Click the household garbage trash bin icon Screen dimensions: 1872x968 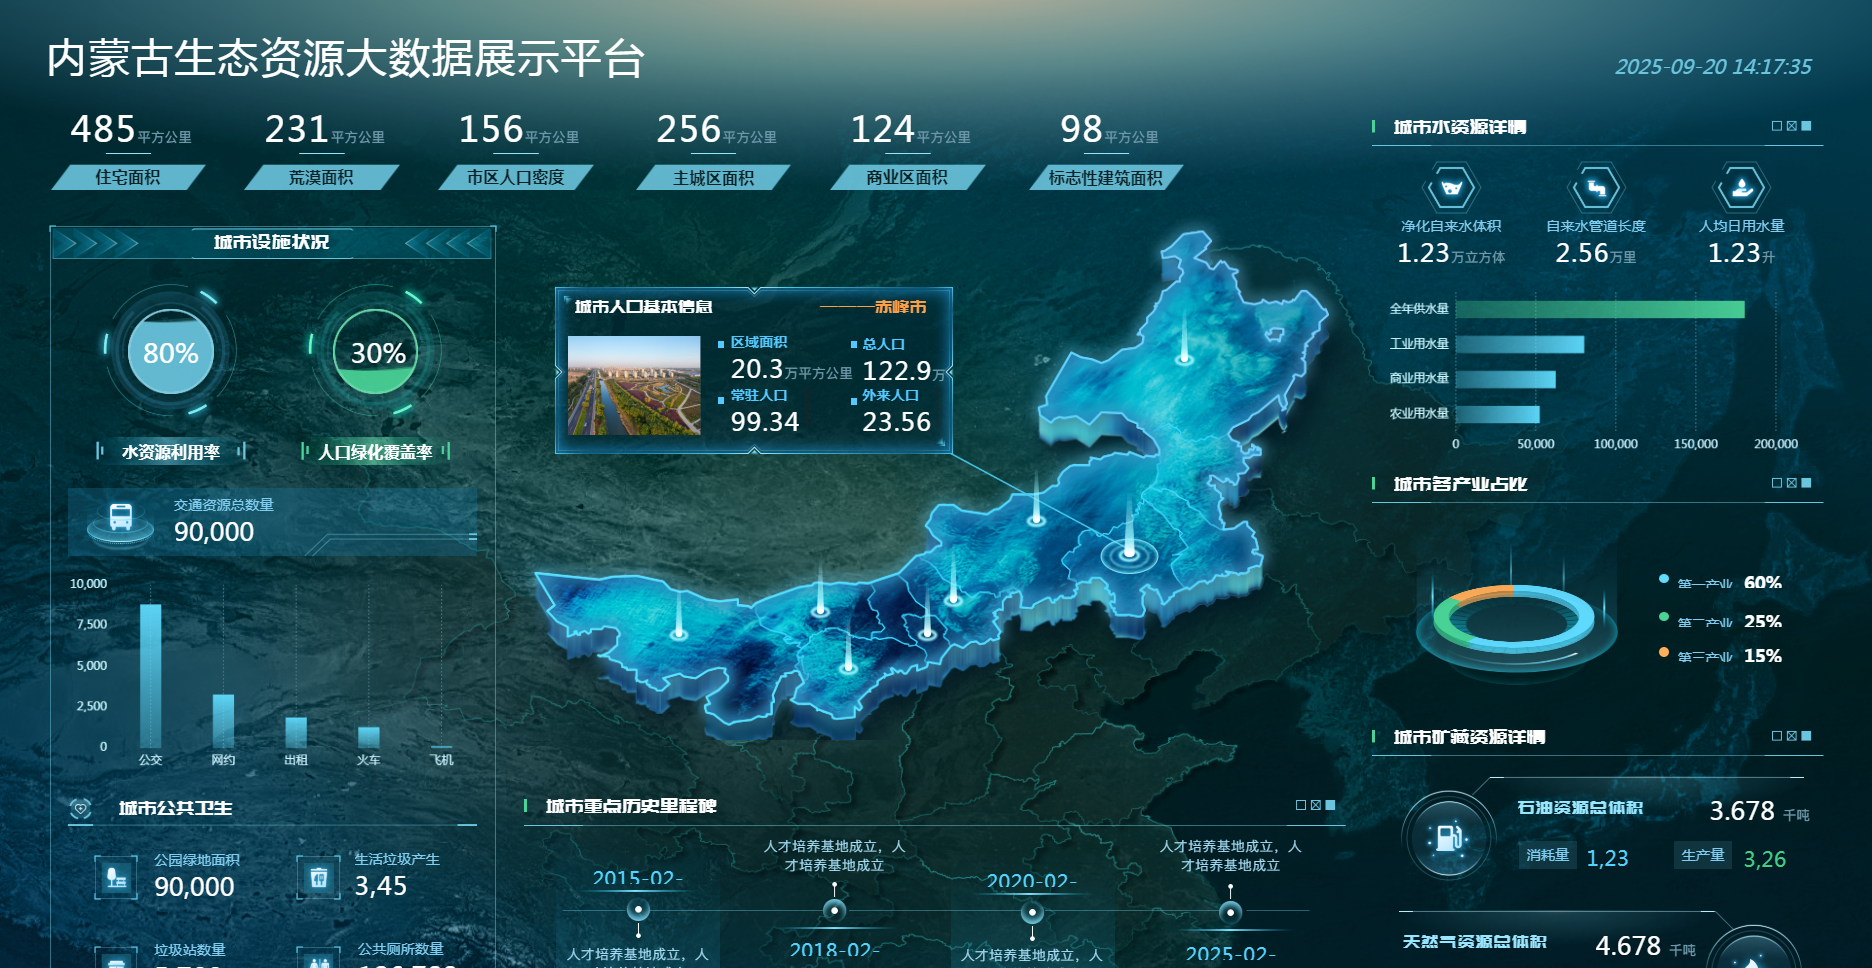point(318,877)
